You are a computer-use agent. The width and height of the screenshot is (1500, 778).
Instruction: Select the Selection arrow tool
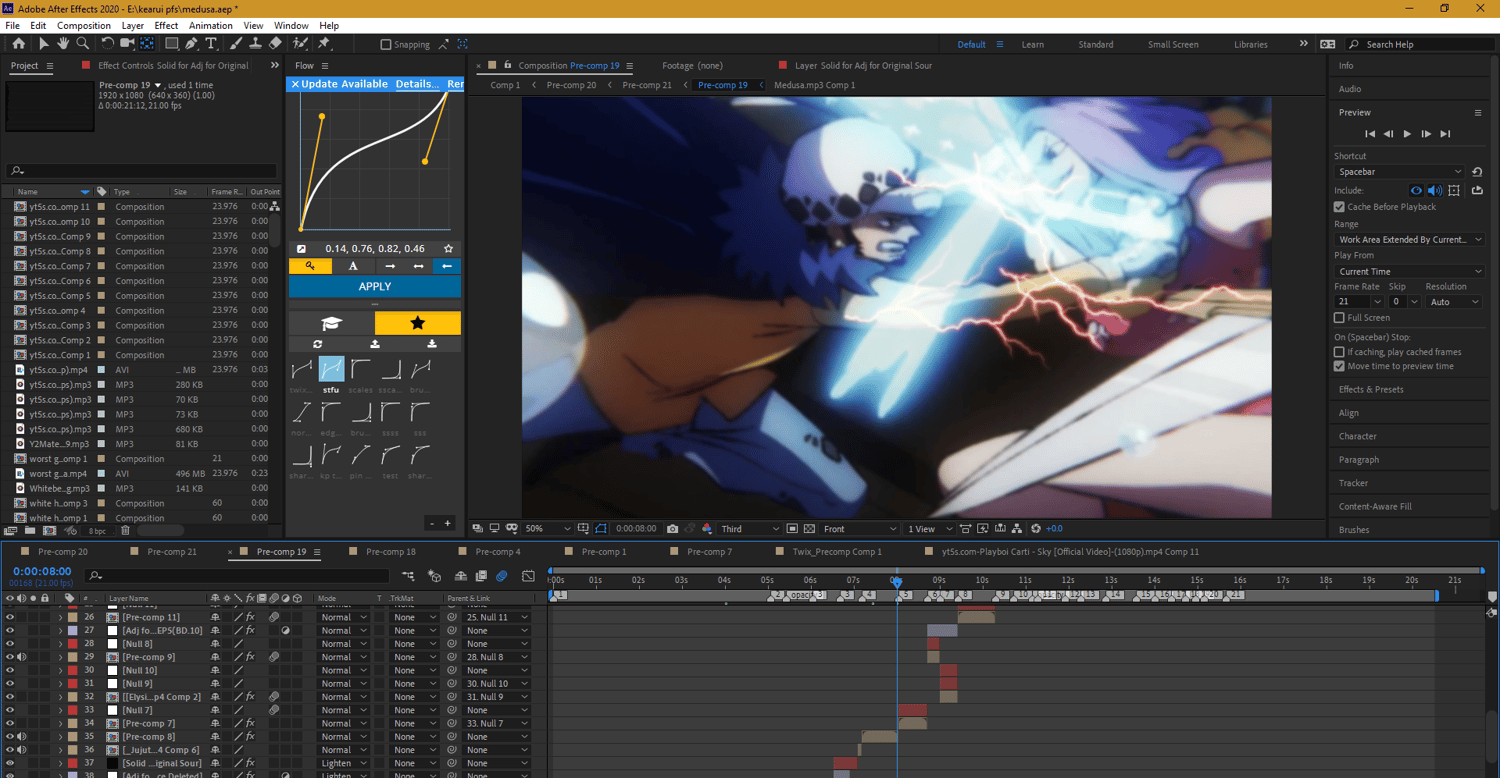(x=43, y=44)
